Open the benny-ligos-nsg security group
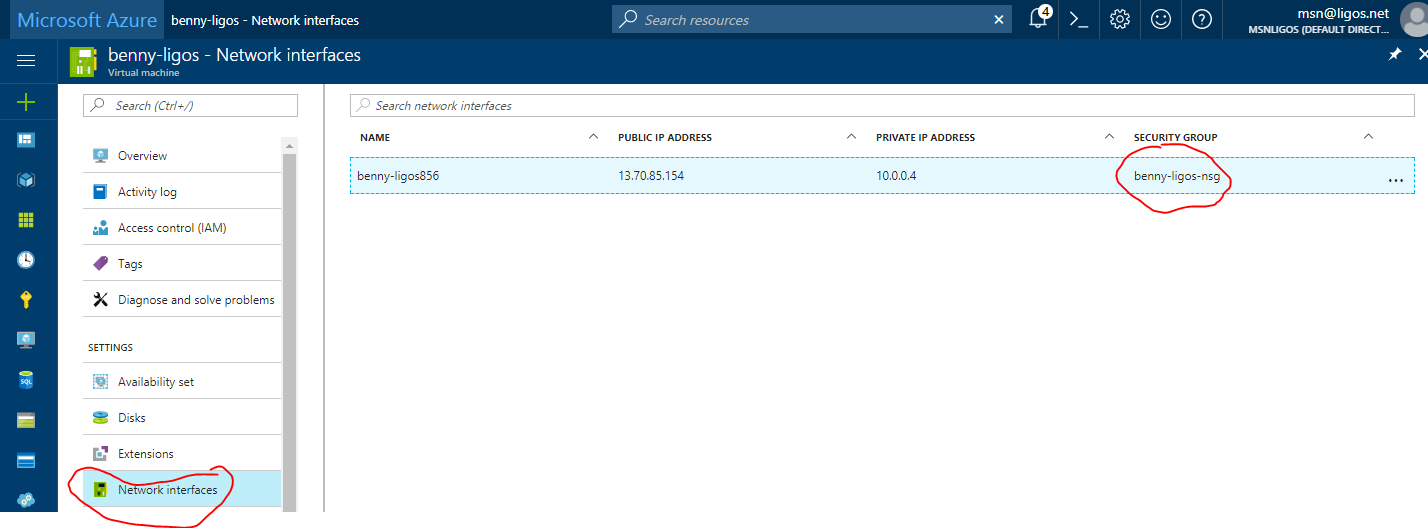The height and width of the screenshot is (528, 1428). click(x=1177, y=176)
